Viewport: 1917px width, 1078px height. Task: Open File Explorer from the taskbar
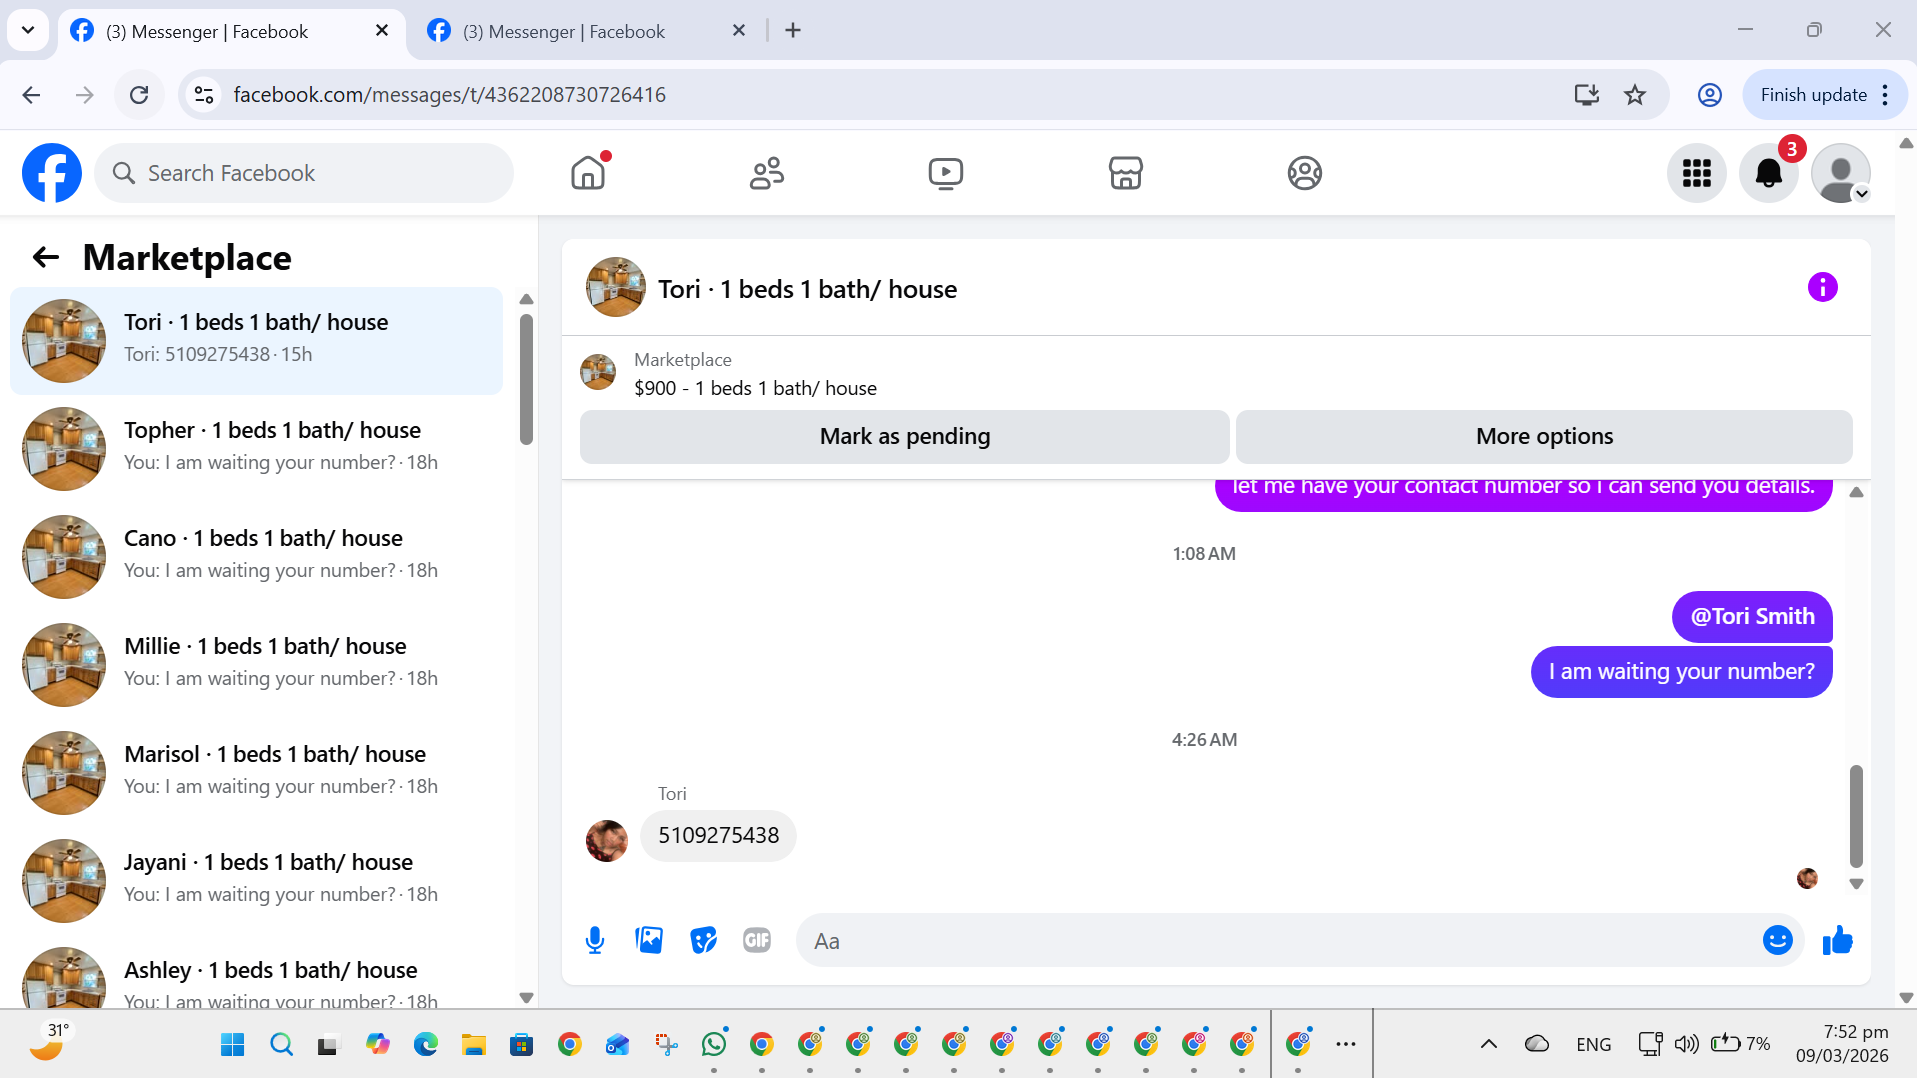pos(473,1044)
